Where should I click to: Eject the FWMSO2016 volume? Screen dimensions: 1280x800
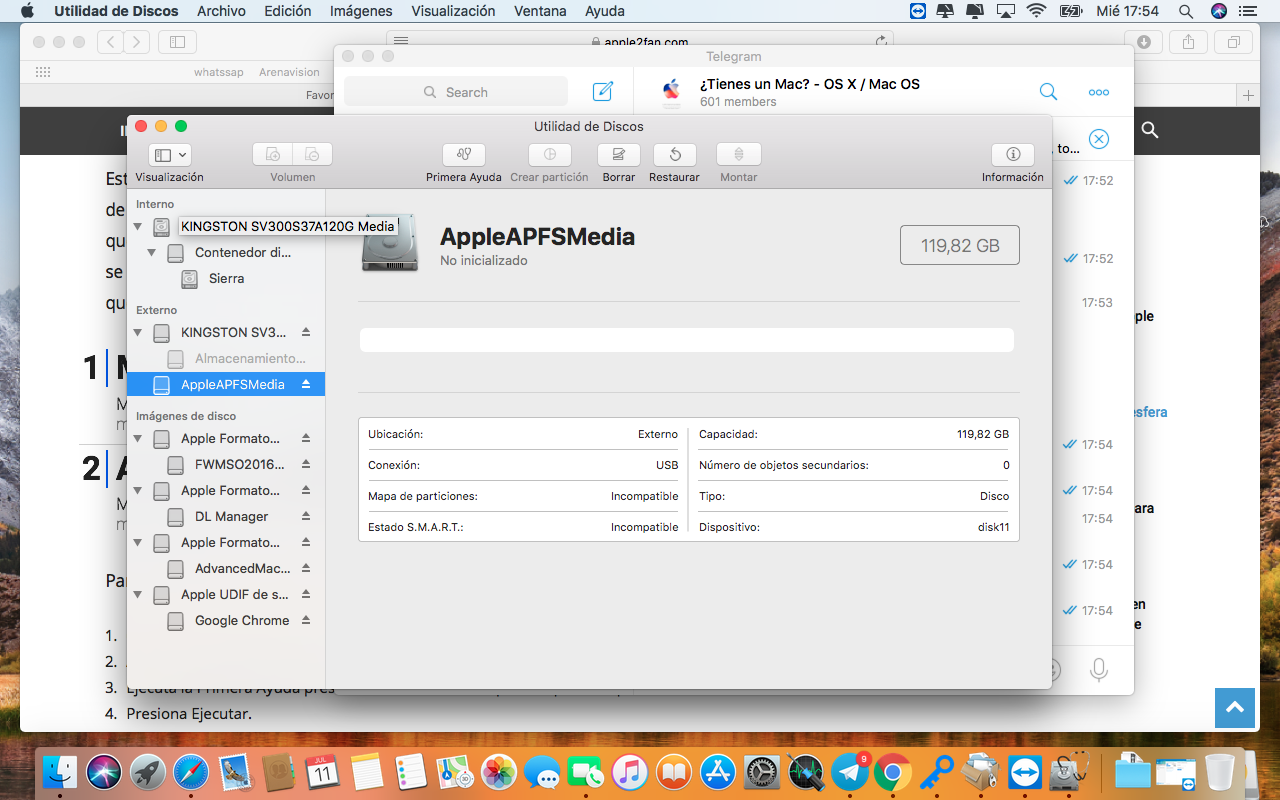(x=306, y=464)
